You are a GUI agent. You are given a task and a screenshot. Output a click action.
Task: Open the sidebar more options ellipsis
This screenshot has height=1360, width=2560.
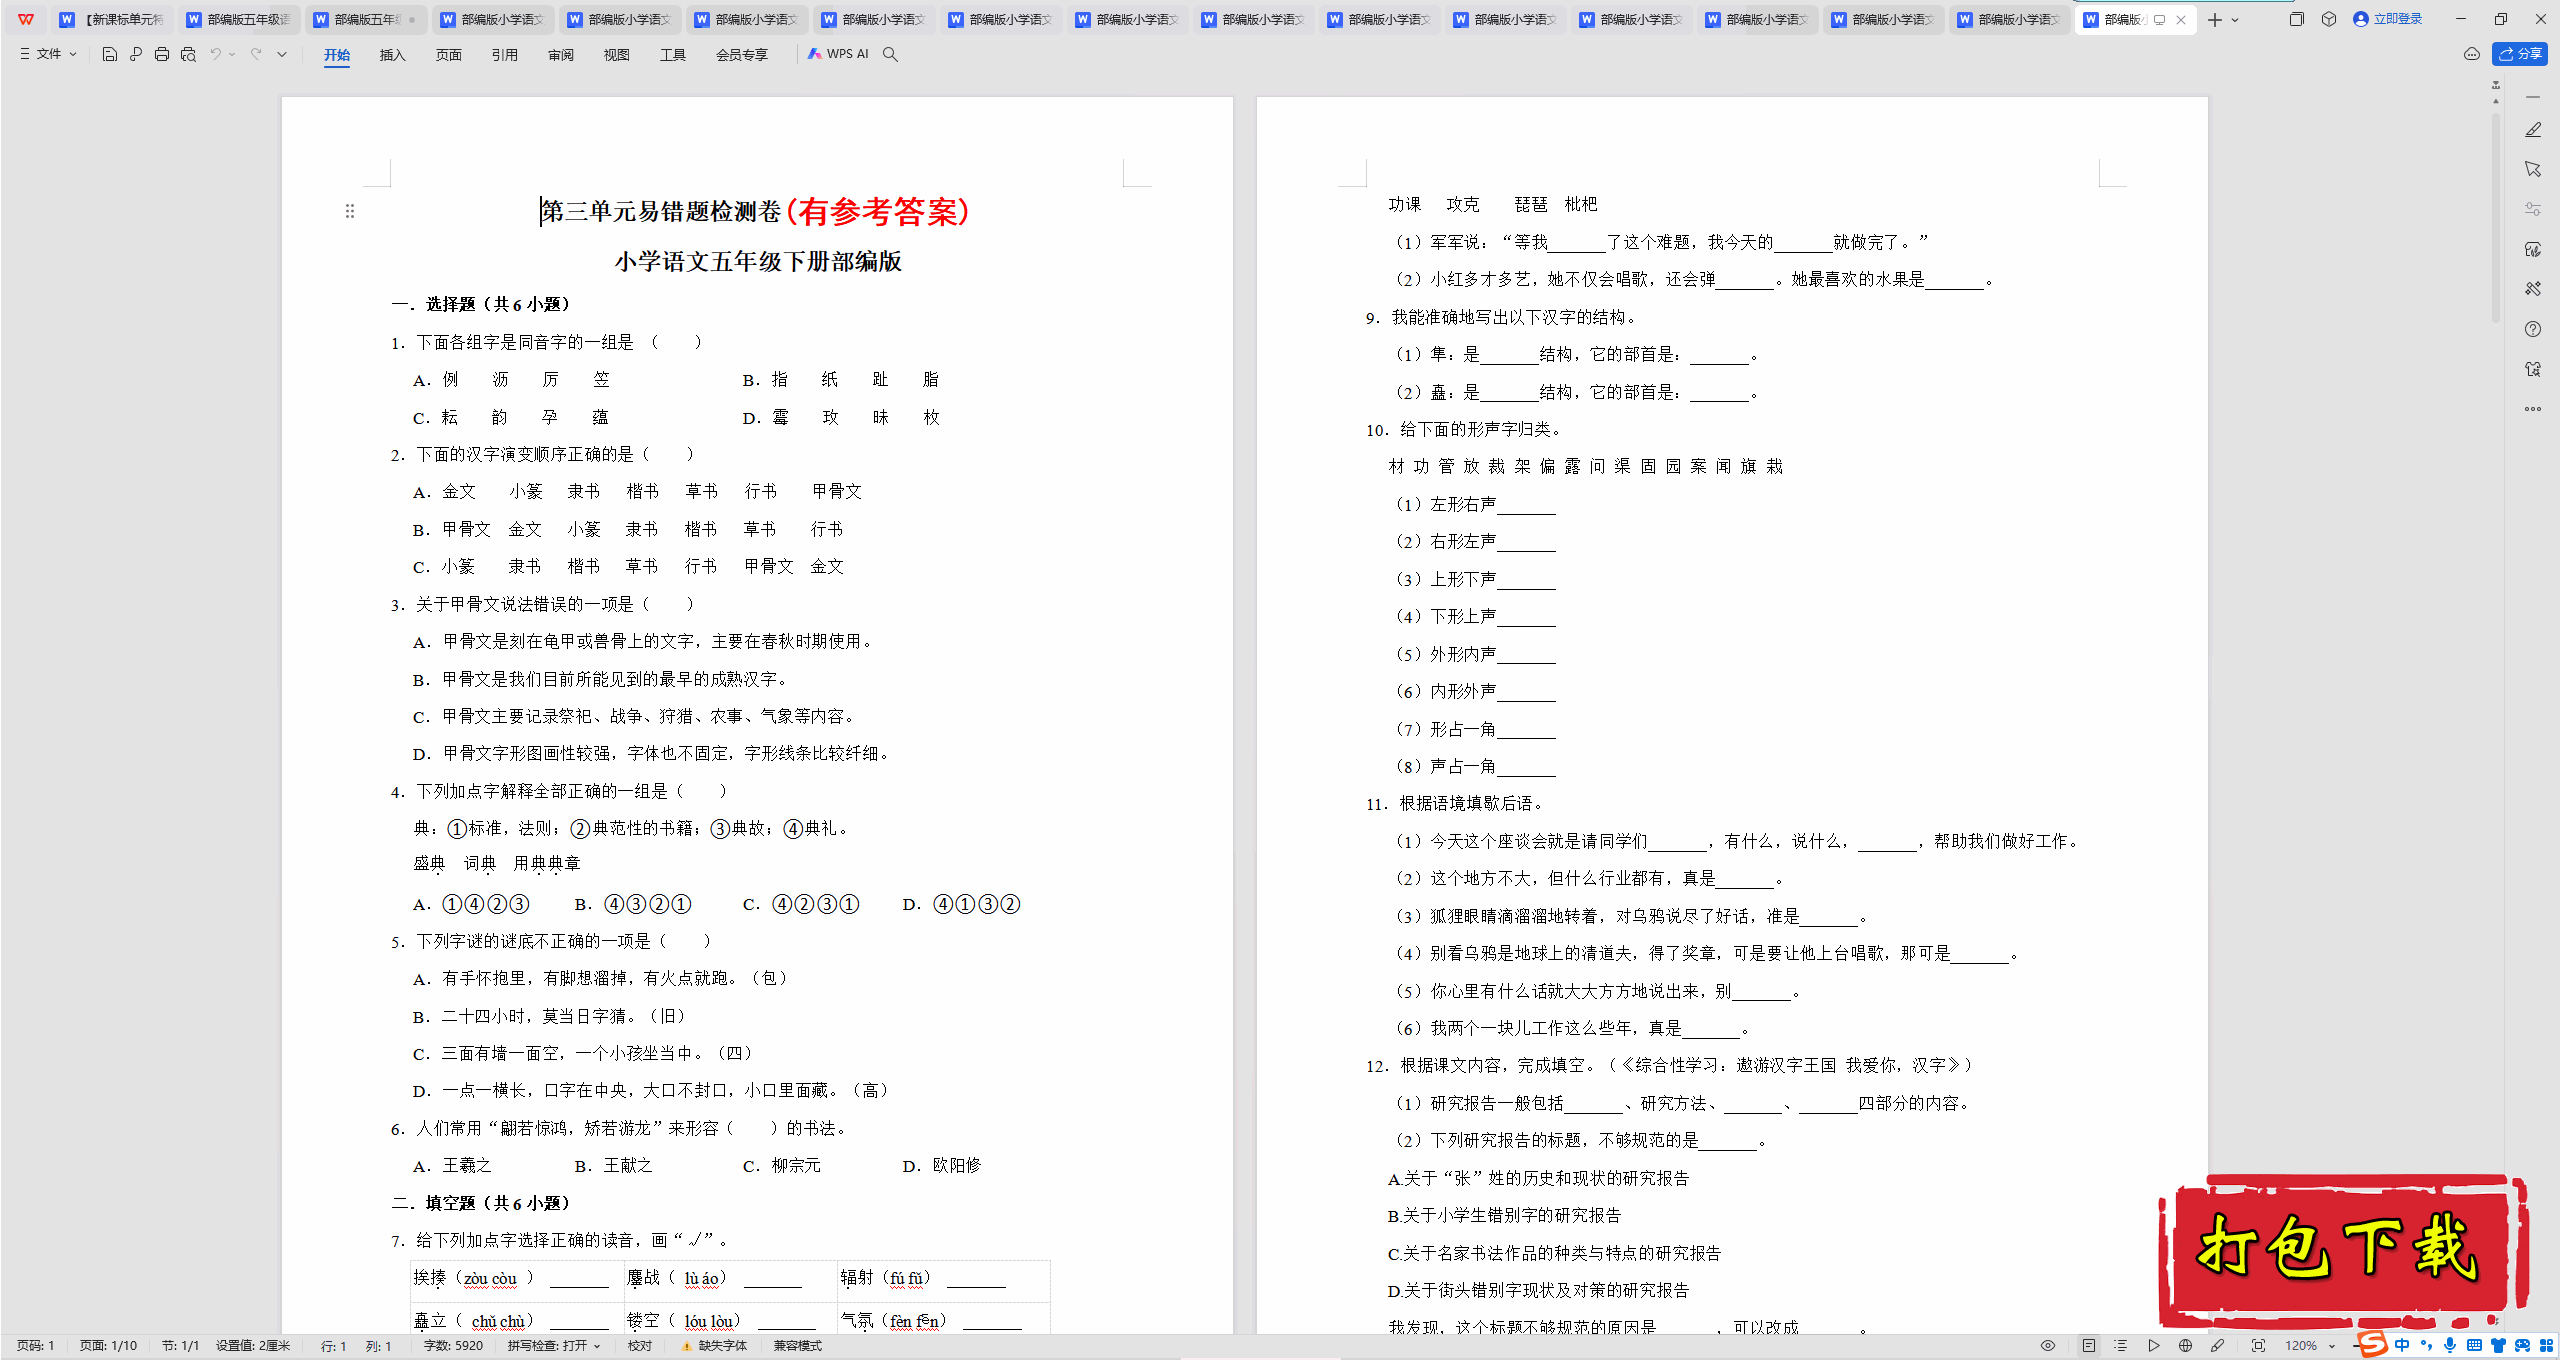click(x=2533, y=409)
